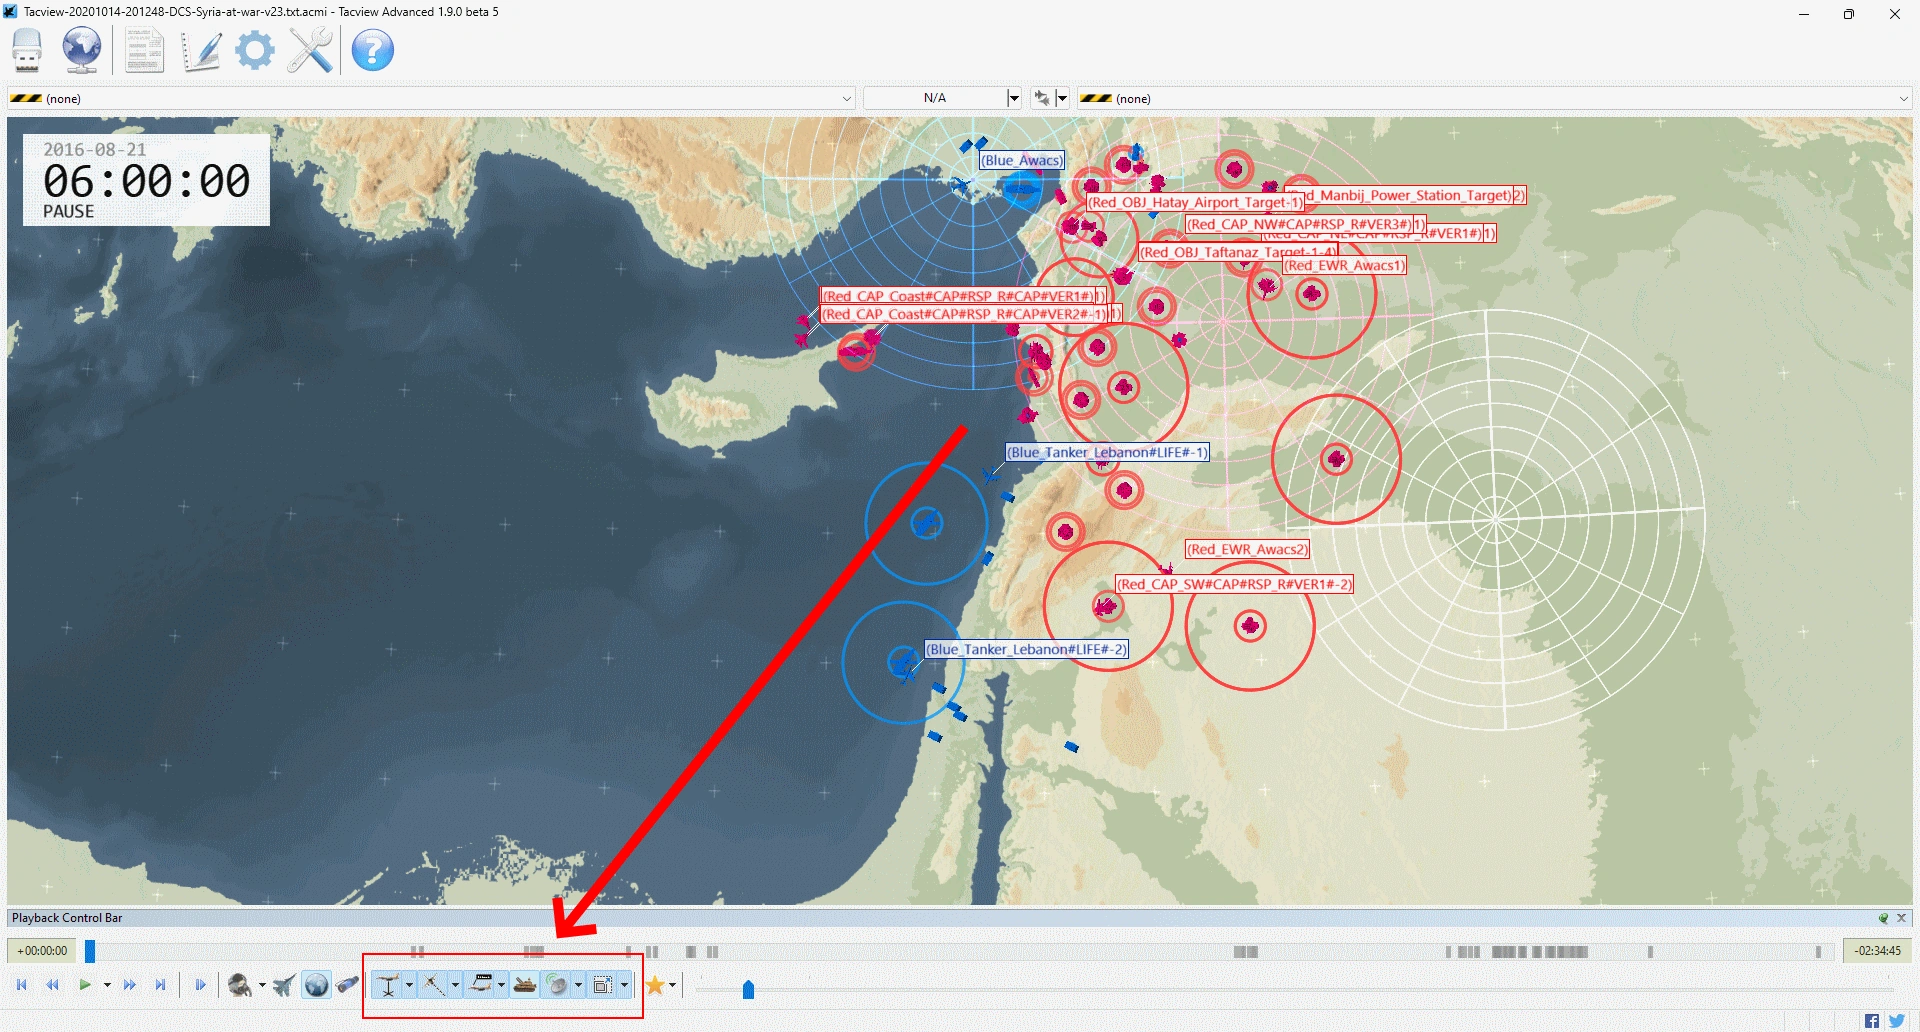Click the USB recording drive icon

[27, 50]
